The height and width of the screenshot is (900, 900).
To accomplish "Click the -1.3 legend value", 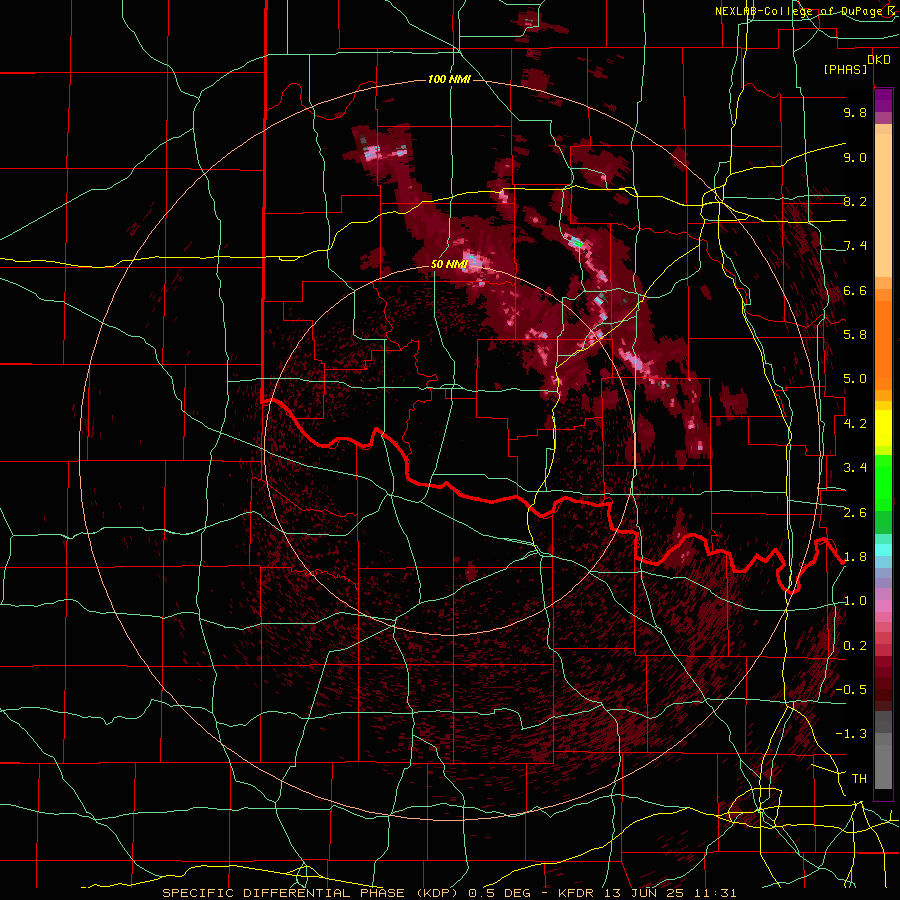I will (851, 734).
